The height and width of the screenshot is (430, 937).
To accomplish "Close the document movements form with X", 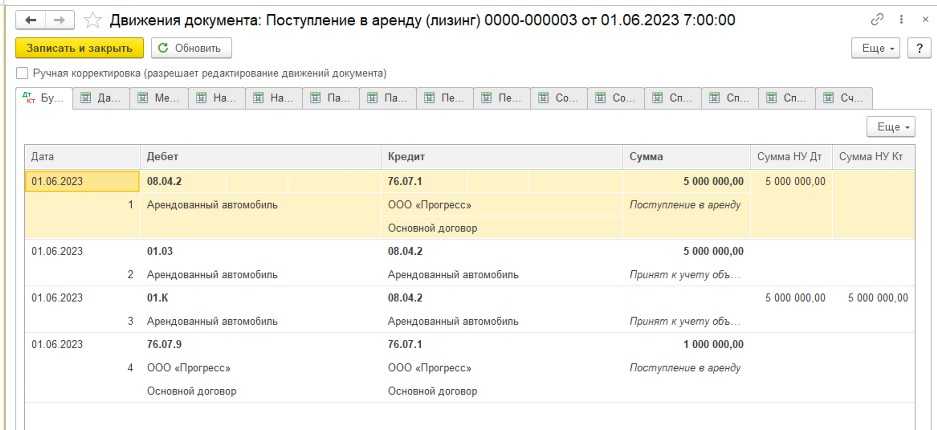I will click(925, 20).
